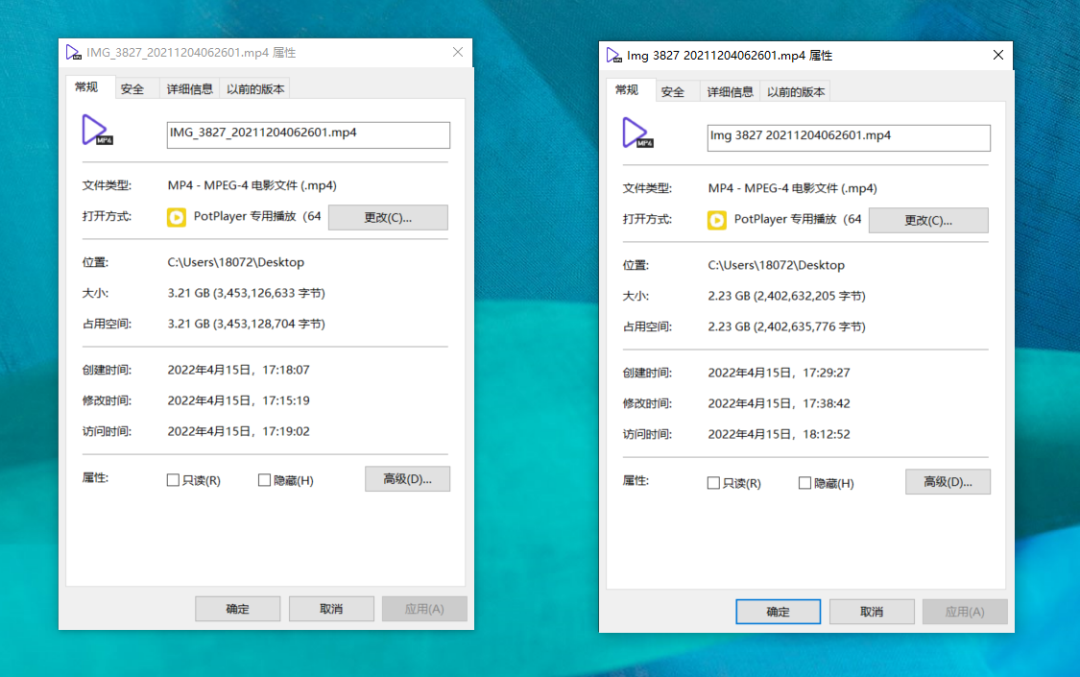Click the dialog title bar video icon on the left
Viewport: 1080px width, 677px height.
tap(73, 51)
